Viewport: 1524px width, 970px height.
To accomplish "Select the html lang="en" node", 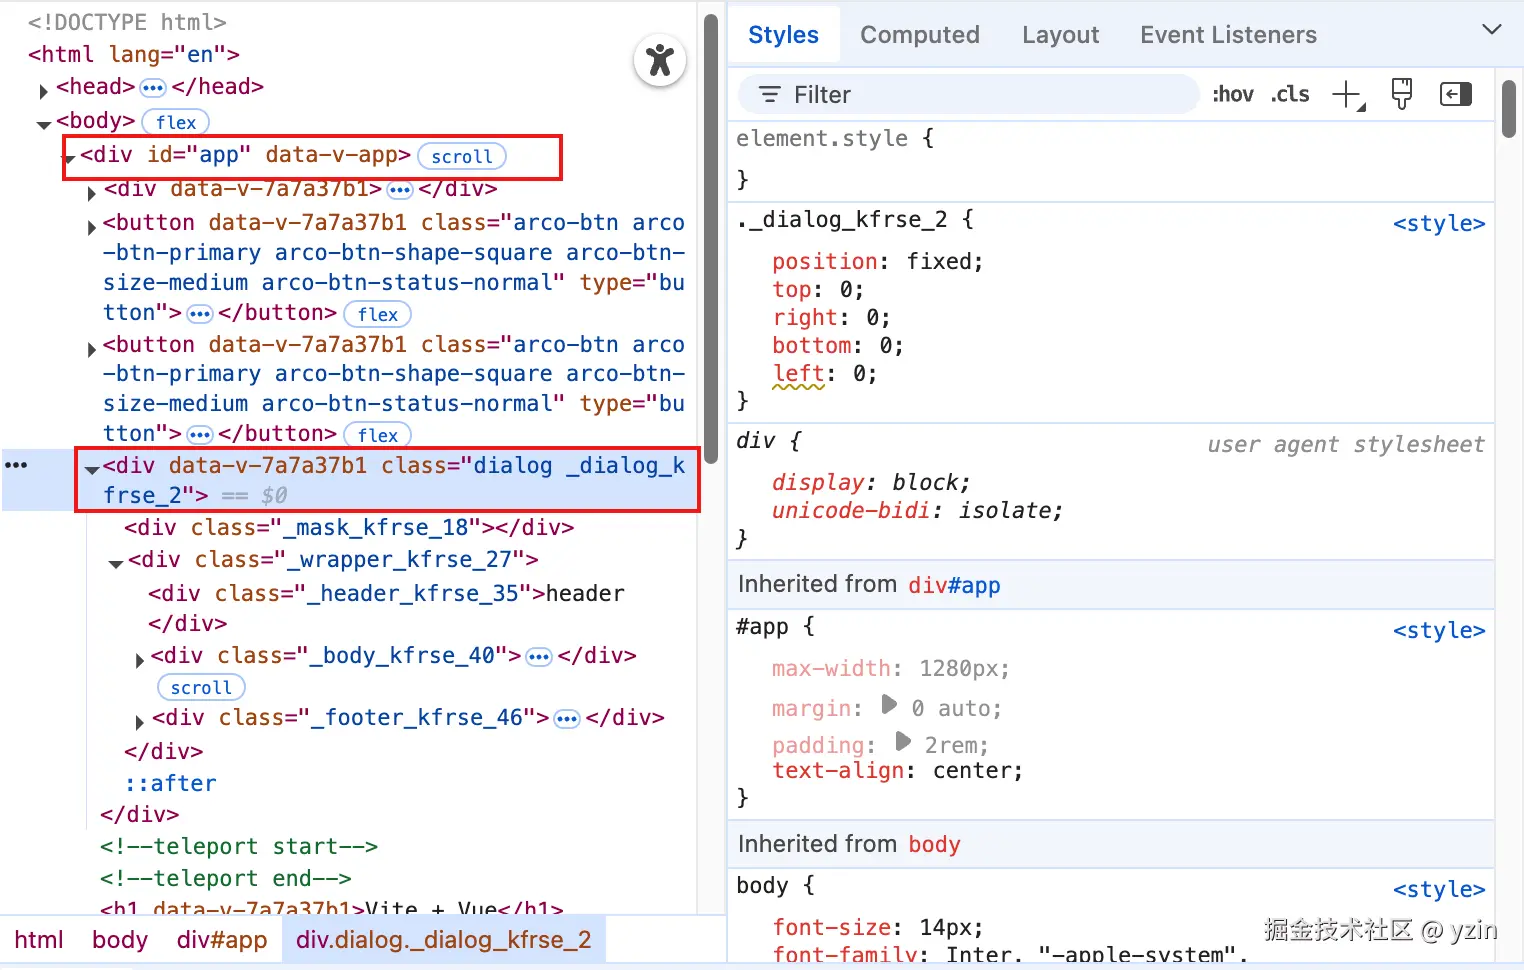I will tap(134, 55).
